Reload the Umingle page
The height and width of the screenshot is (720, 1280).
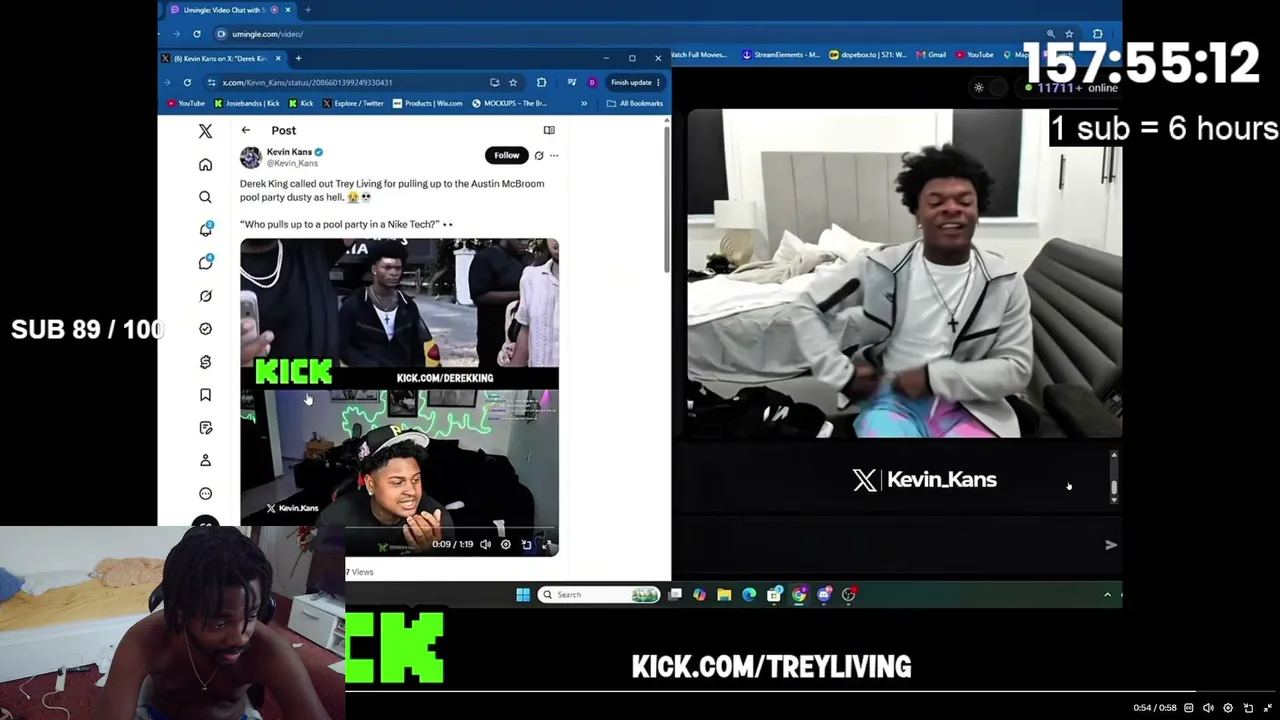[x=197, y=34]
